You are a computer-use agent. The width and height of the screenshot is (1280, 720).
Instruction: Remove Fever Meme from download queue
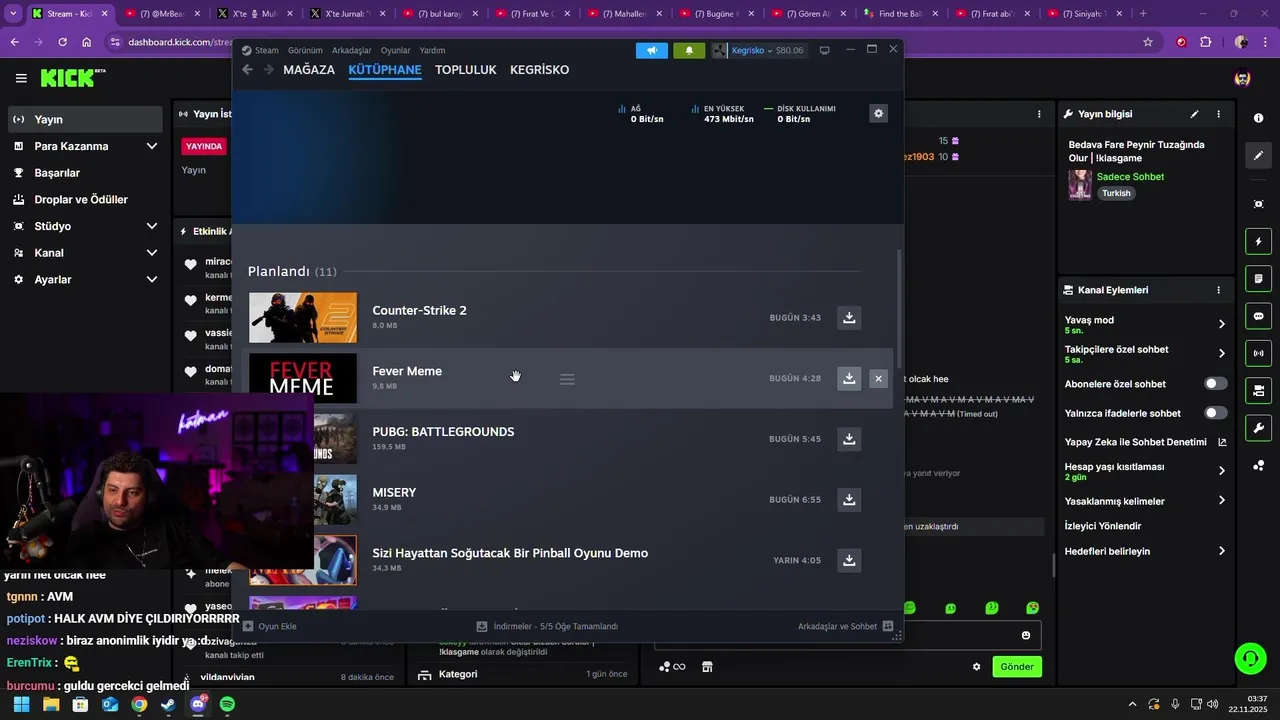point(878,379)
